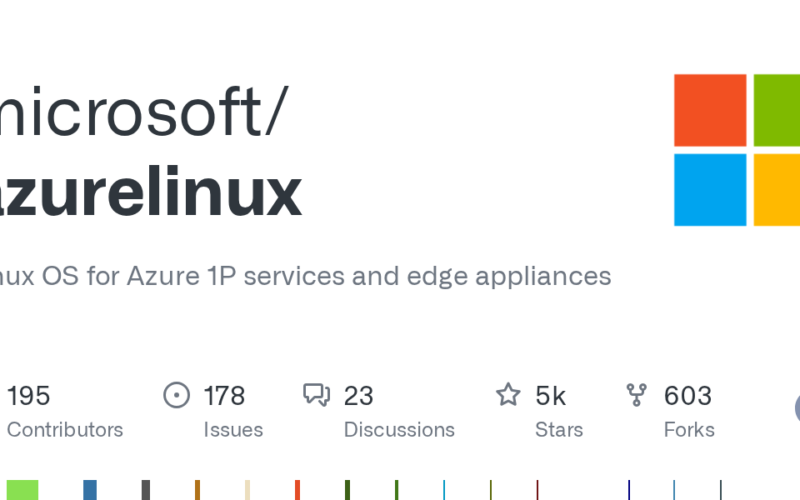This screenshot has height=500, width=800.
Task: Click the Microsoft logo red square
Action: point(710,110)
